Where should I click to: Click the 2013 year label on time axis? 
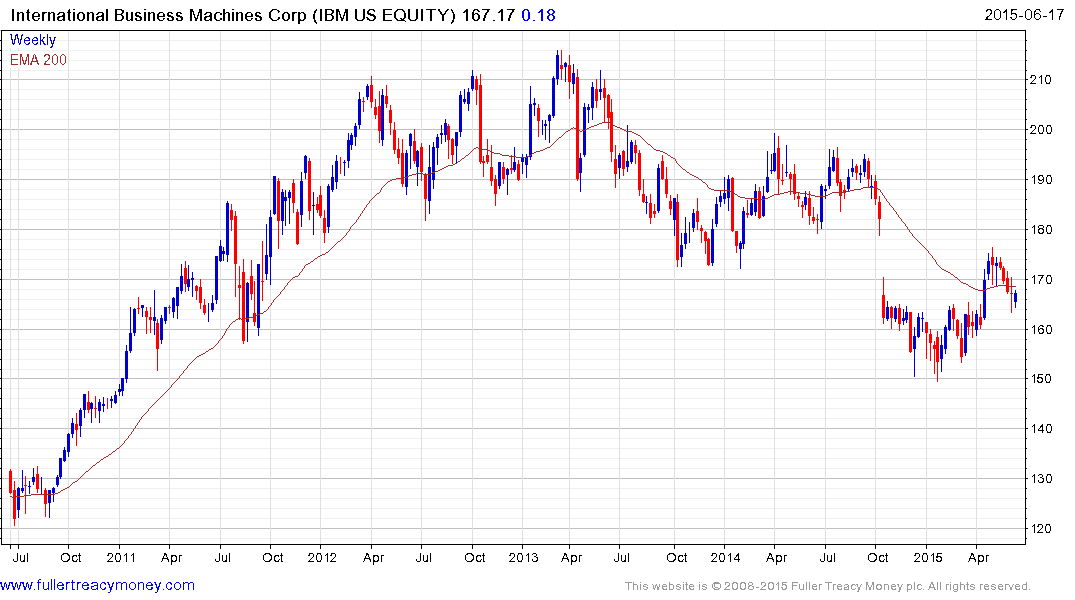[x=523, y=557]
